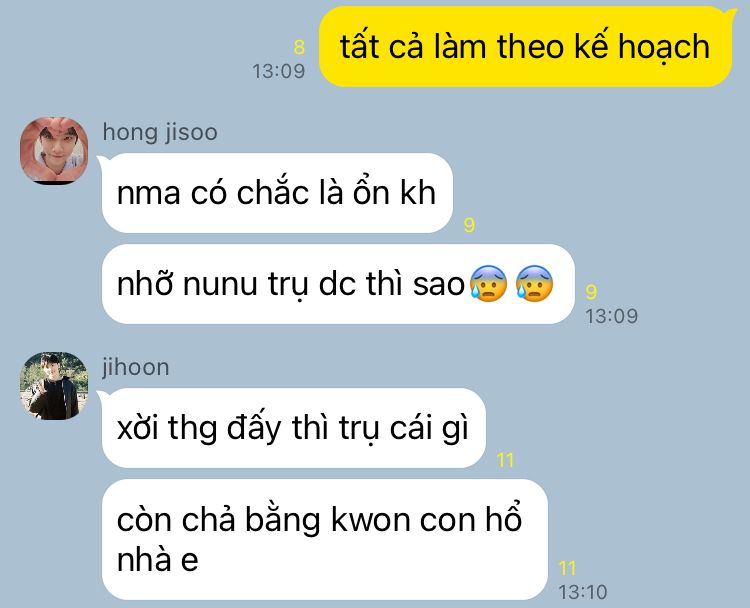Select the message 'nma có chắc là ổn kh'
Viewport: 750px width, 608px height.
point(277,193)
